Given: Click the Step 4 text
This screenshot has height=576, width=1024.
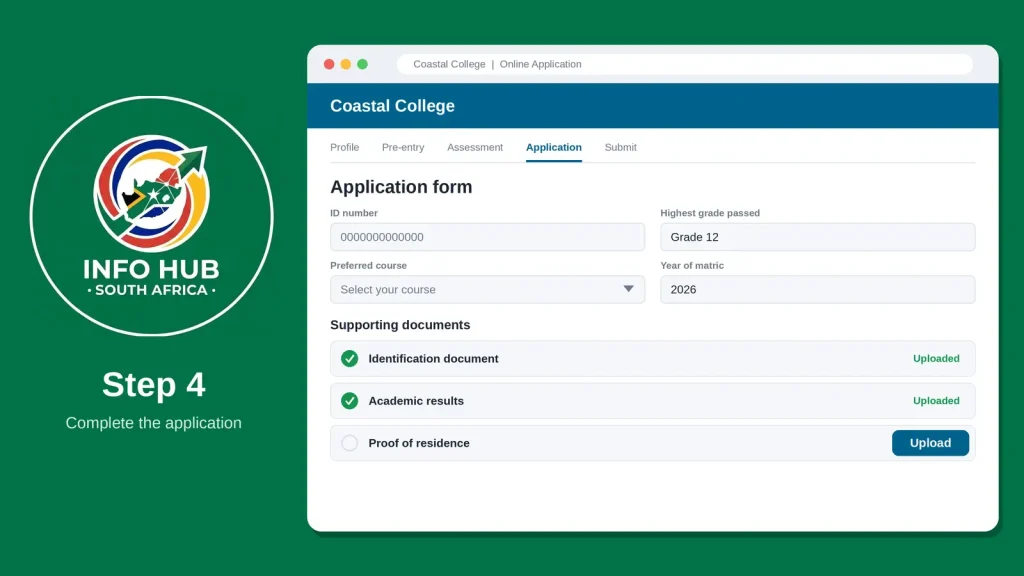Looking at the screenshot, I should pos(153,385).
